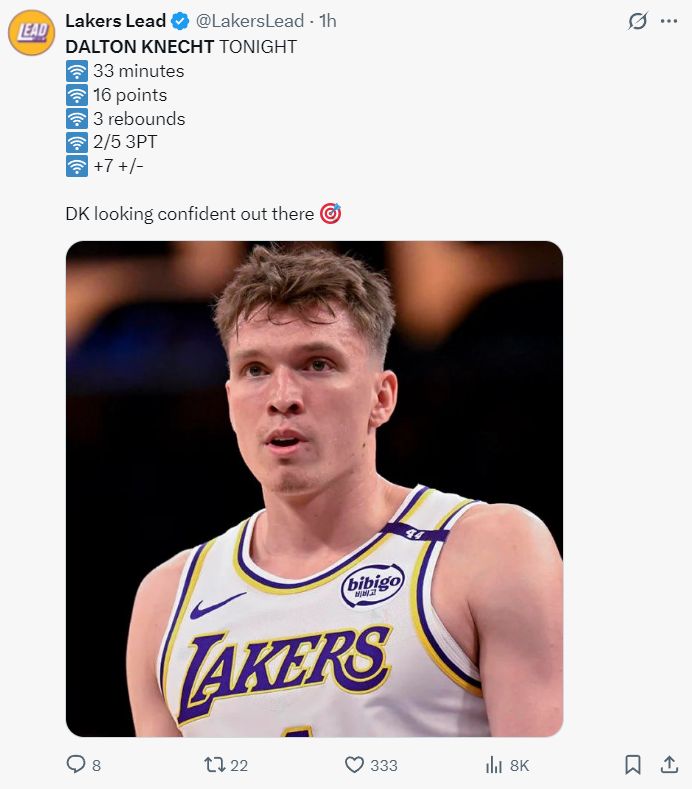Enlarge the Dalton Knecht photo
The image size is (692, 789).
[x=314, y=488]
